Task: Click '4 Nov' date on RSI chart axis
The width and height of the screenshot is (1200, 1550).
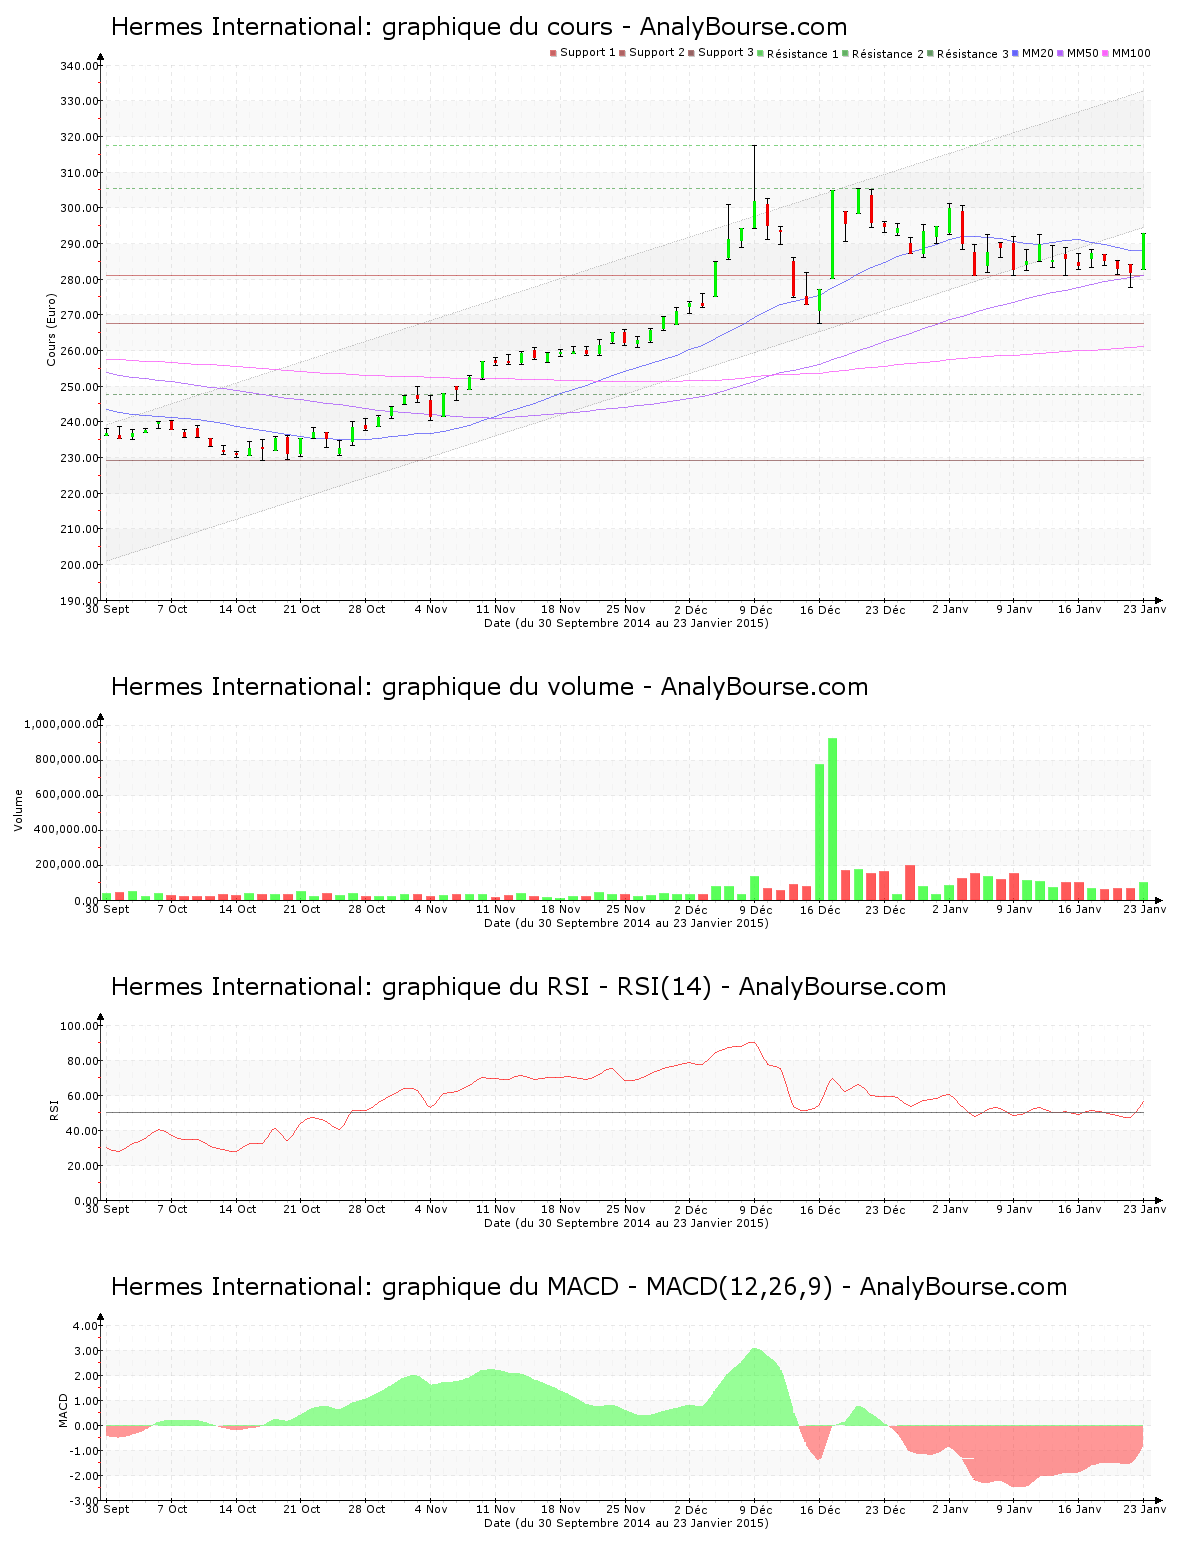Action: (x=431, y=1209)
